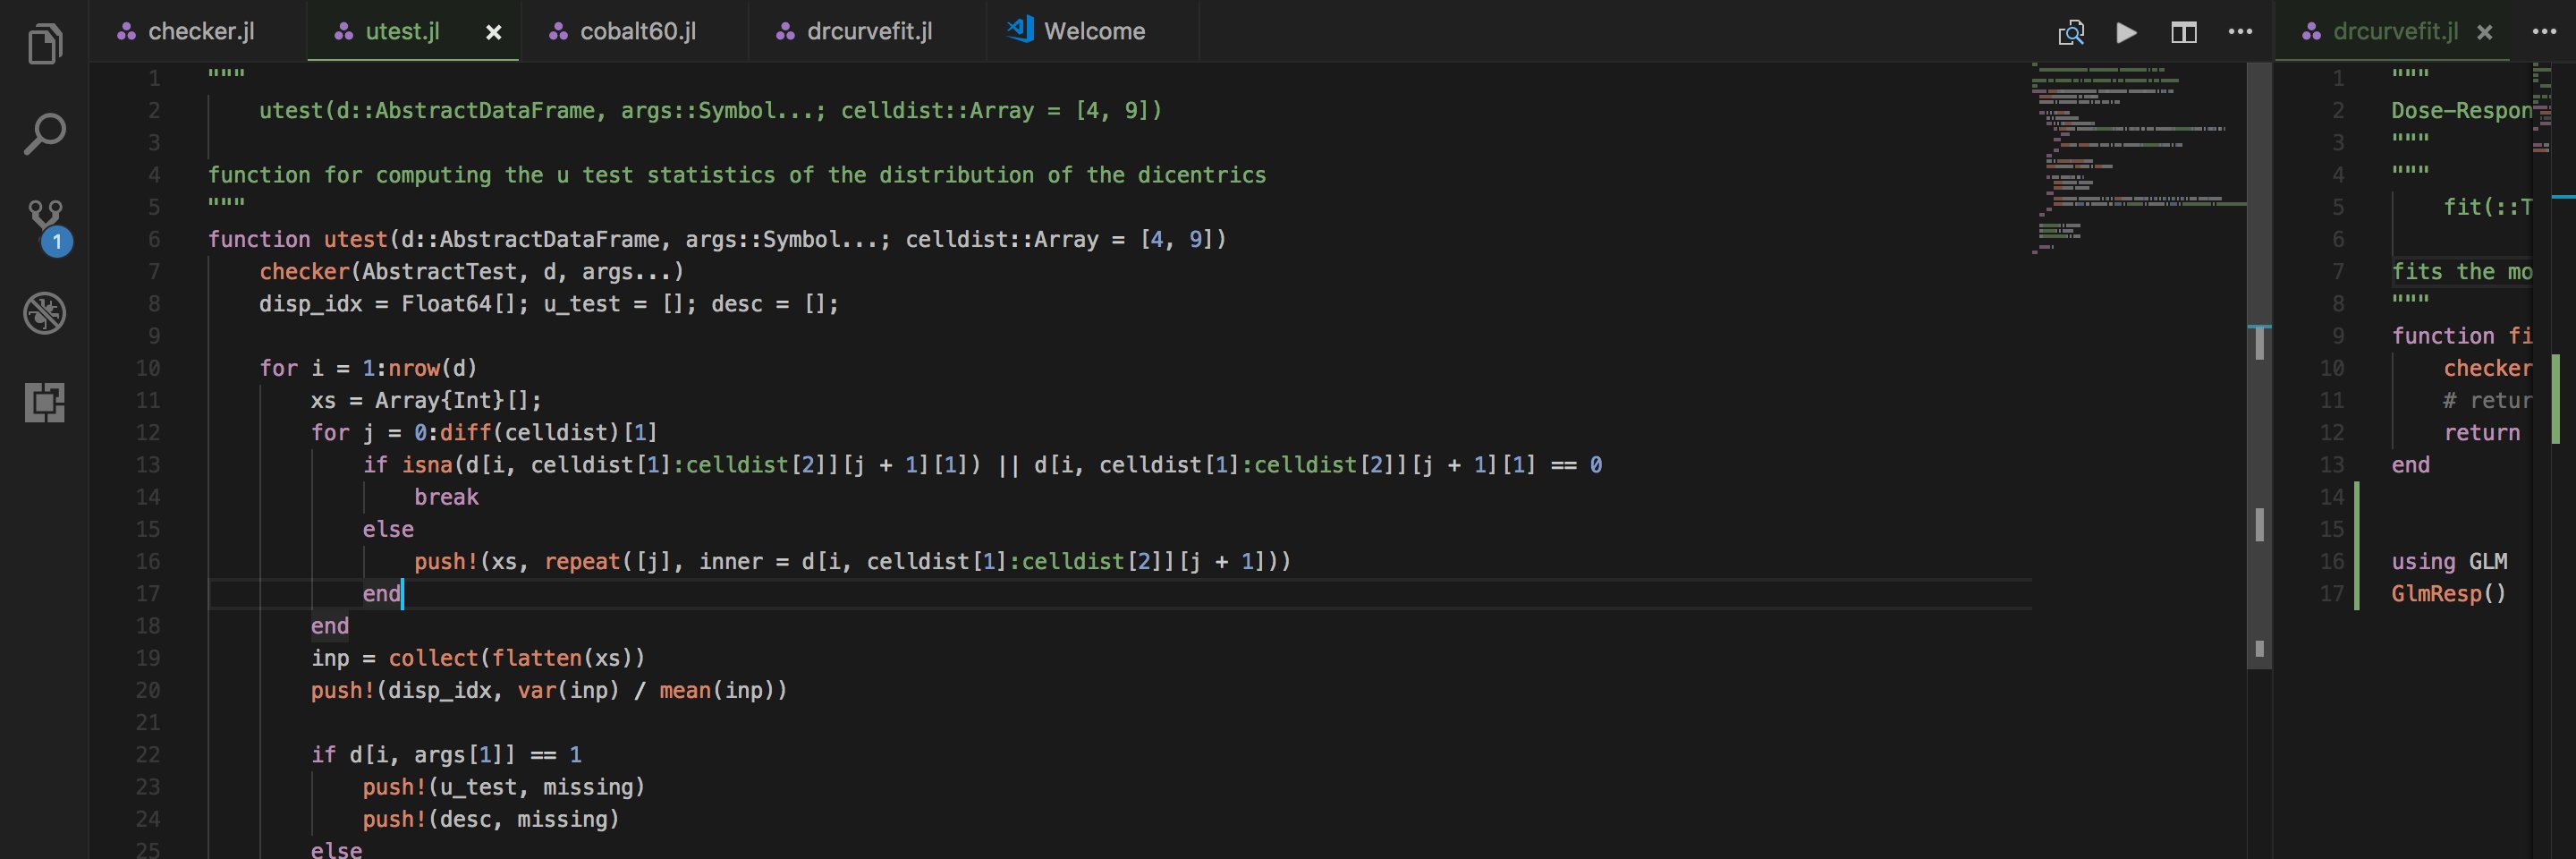Click on 'xs = Array{Int}[];' line
Image resolution: width=2576 pixels, height=859 pixels.
[426, 400]
